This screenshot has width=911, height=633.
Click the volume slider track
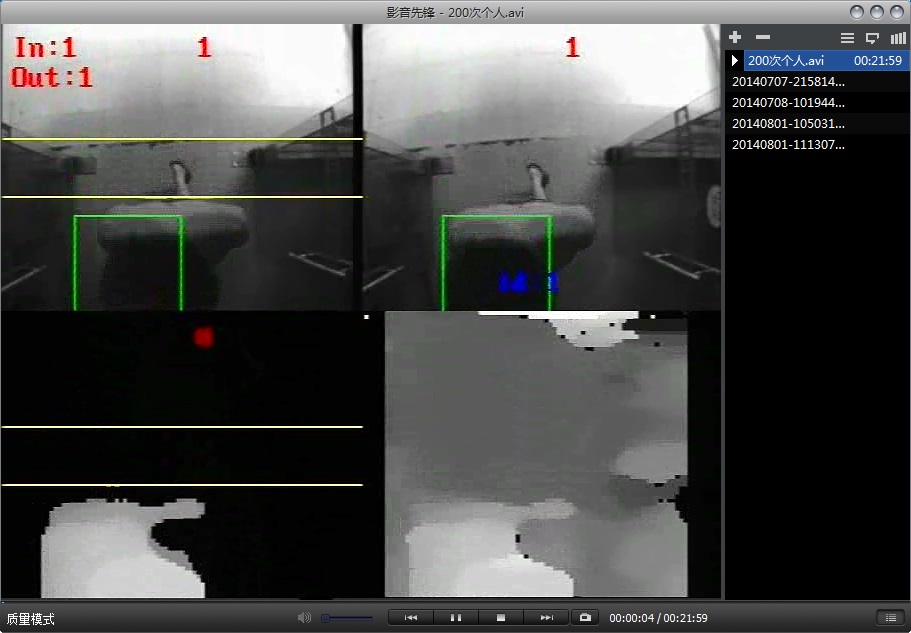[x=347, y=618]
